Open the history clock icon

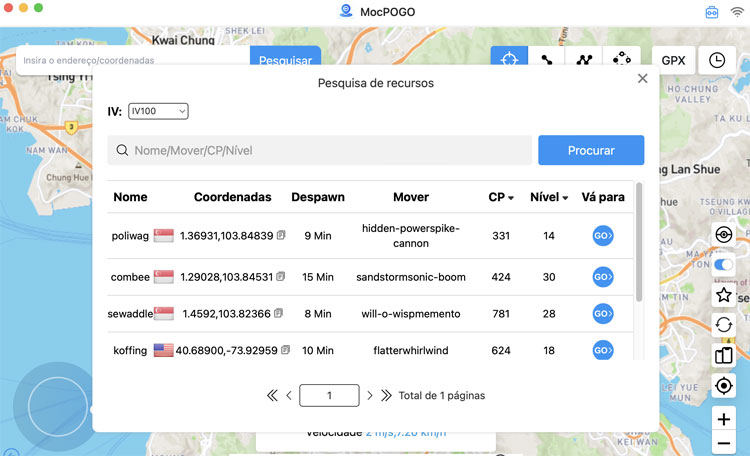(x=717, y=60)
